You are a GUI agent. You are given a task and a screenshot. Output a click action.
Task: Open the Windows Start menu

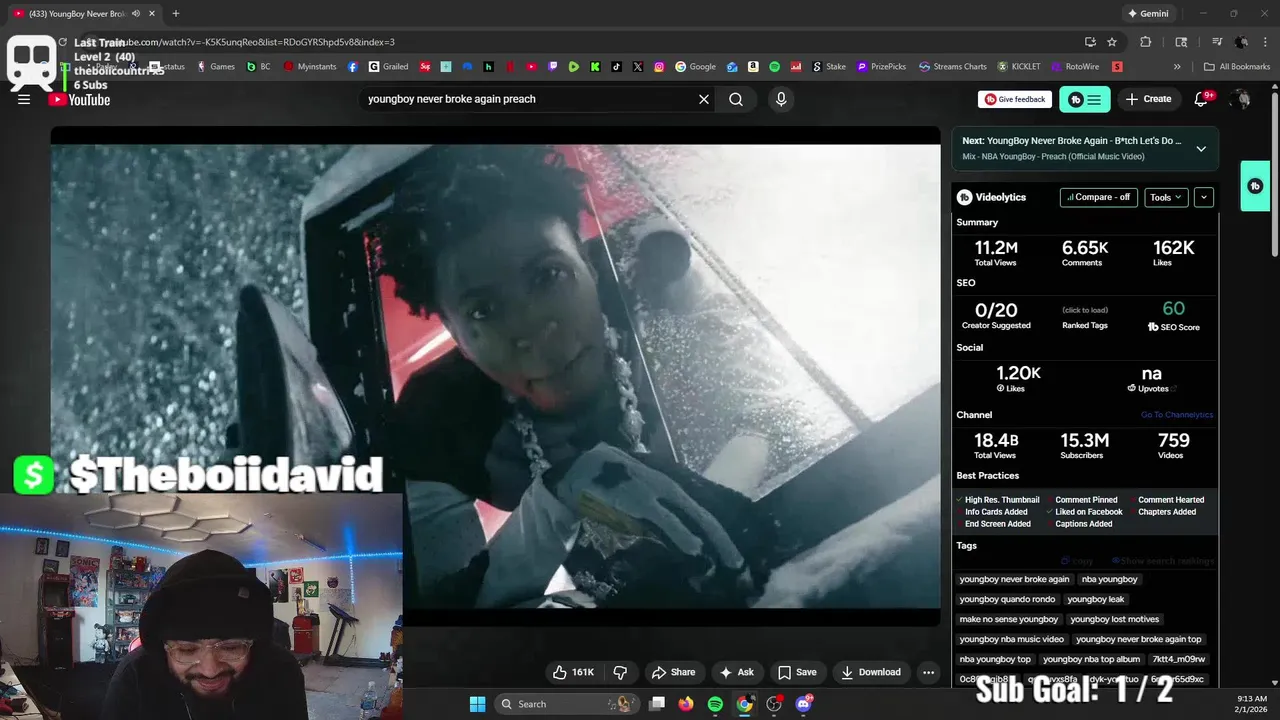click(x=477, y=704)
